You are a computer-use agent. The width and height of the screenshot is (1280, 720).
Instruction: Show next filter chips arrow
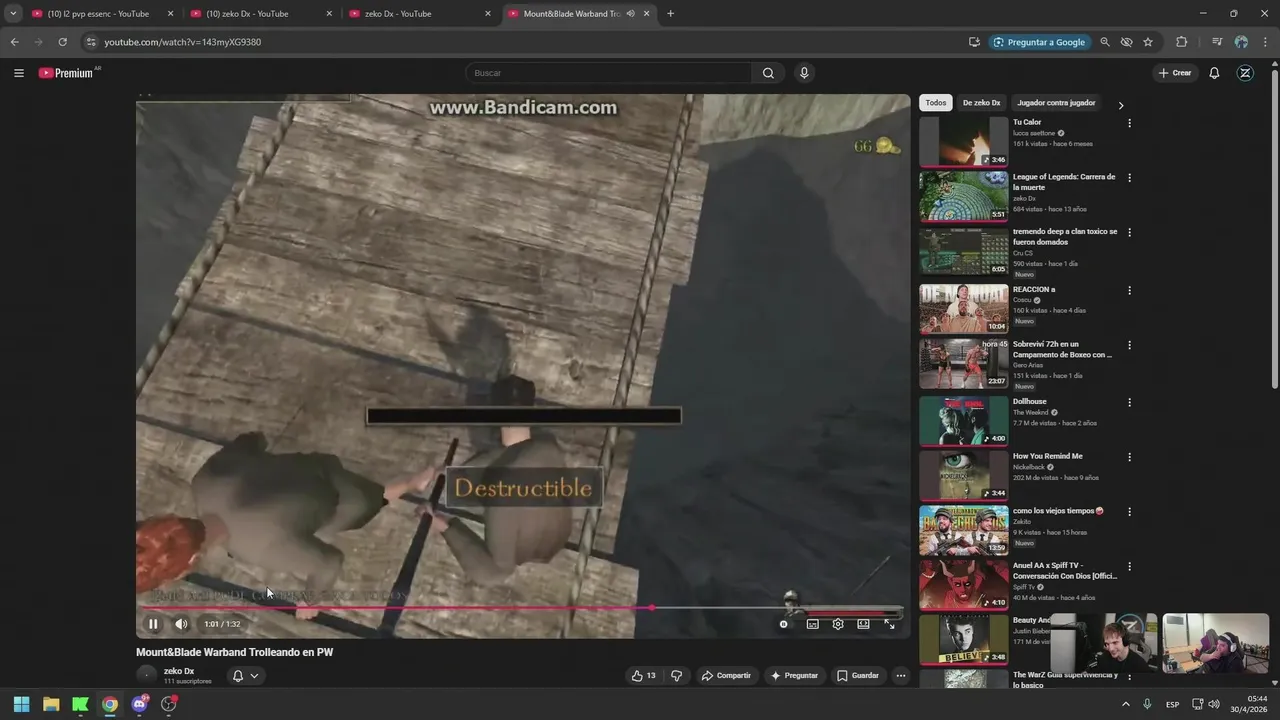[1120, 105]
